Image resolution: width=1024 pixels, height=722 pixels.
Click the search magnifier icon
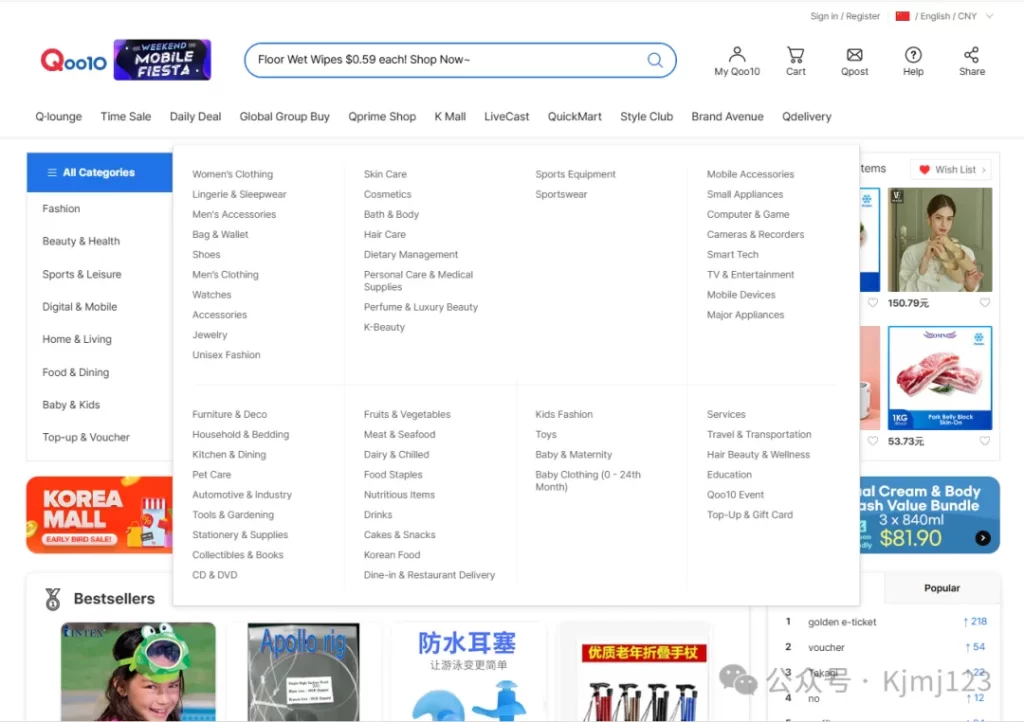[654, 60]
